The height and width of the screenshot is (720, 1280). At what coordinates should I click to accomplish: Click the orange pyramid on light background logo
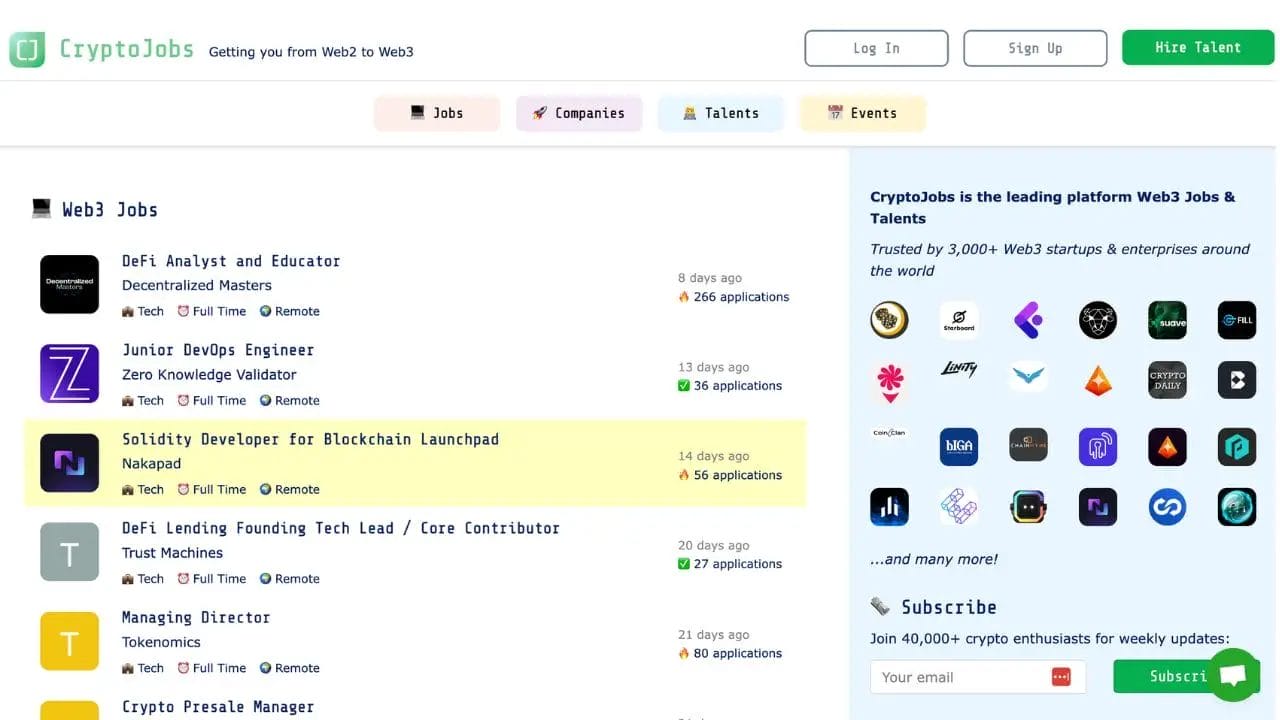[x=1098, y=380]
